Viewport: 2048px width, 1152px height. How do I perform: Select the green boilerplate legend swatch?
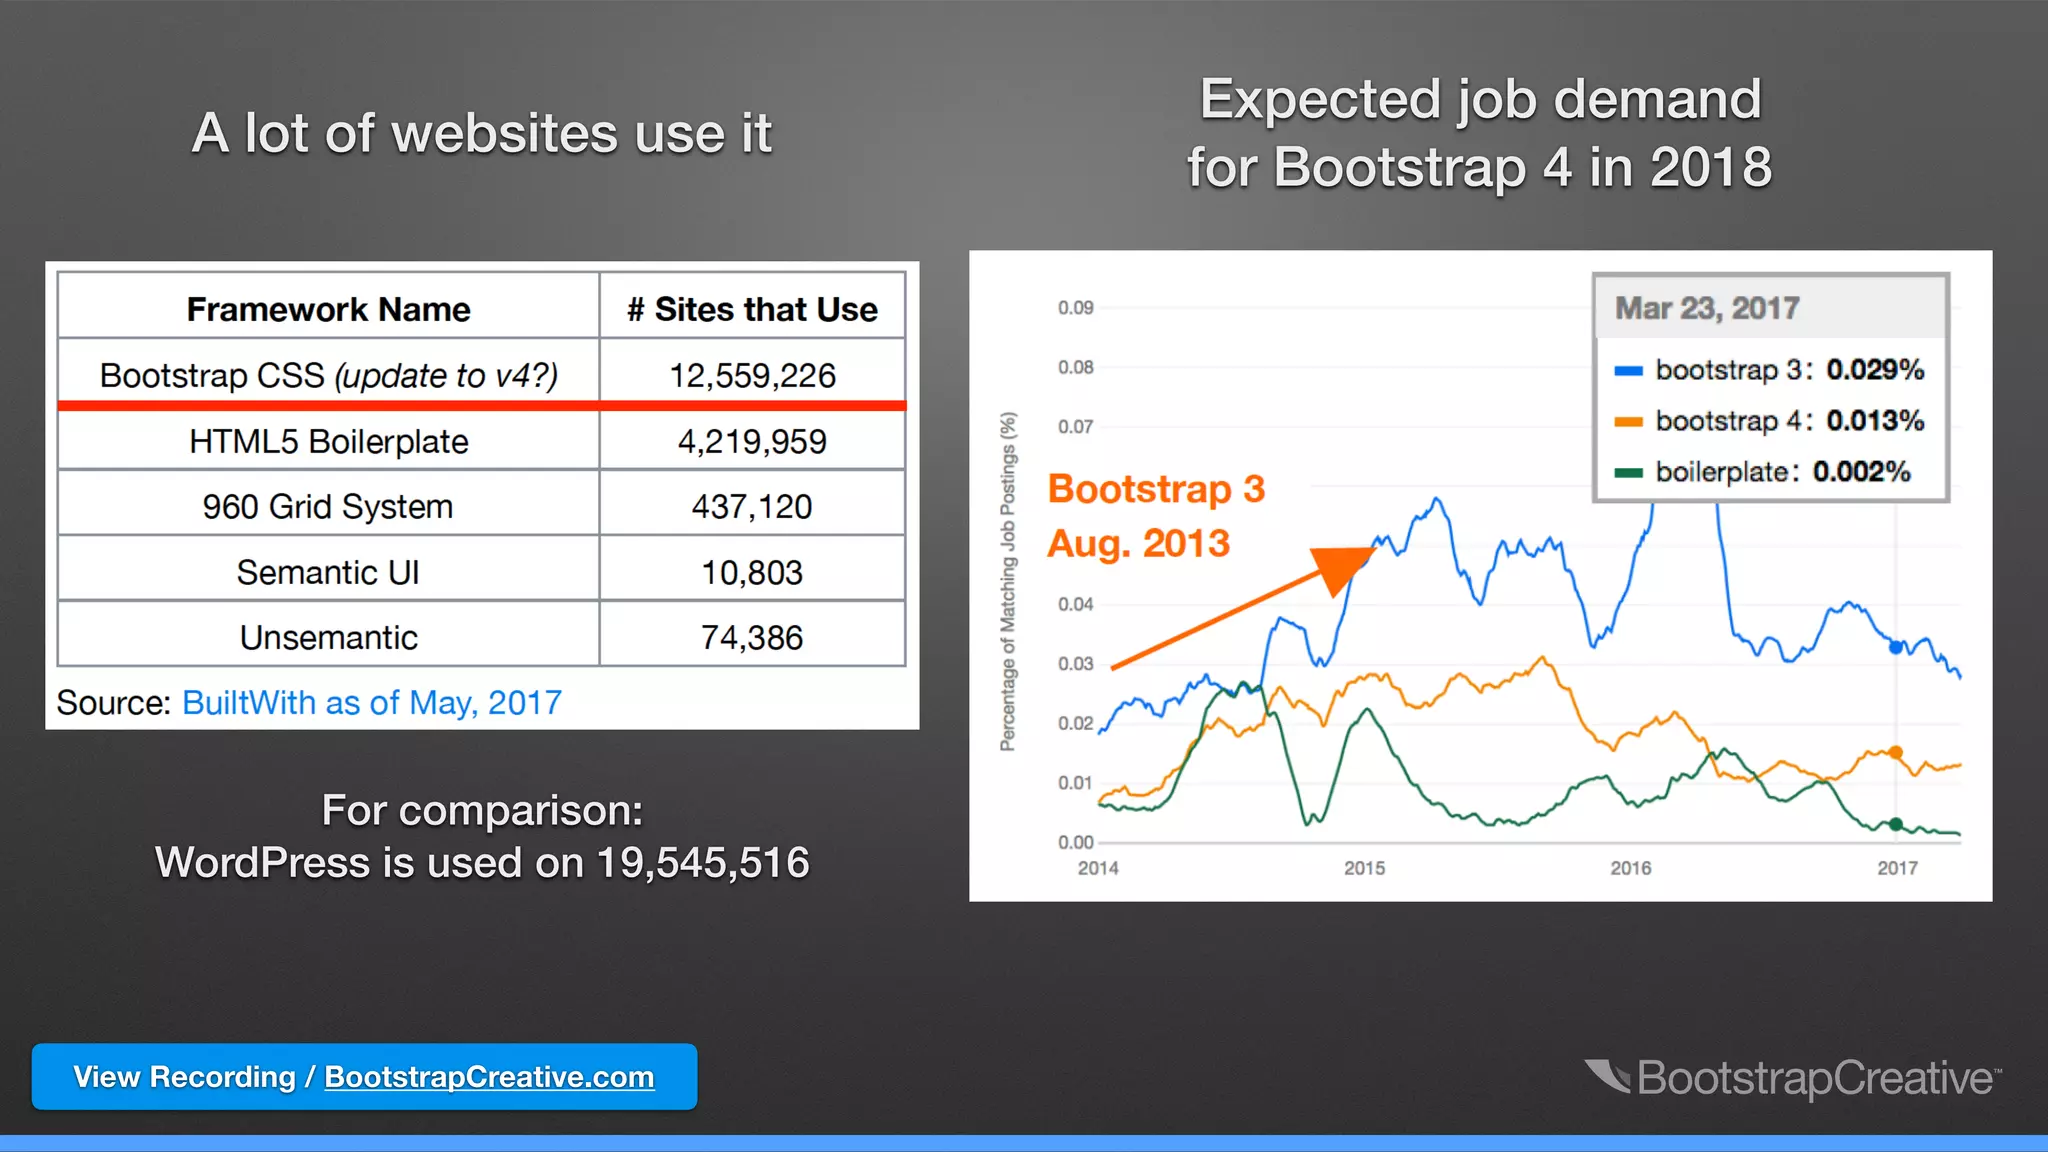pos(1629,473)
